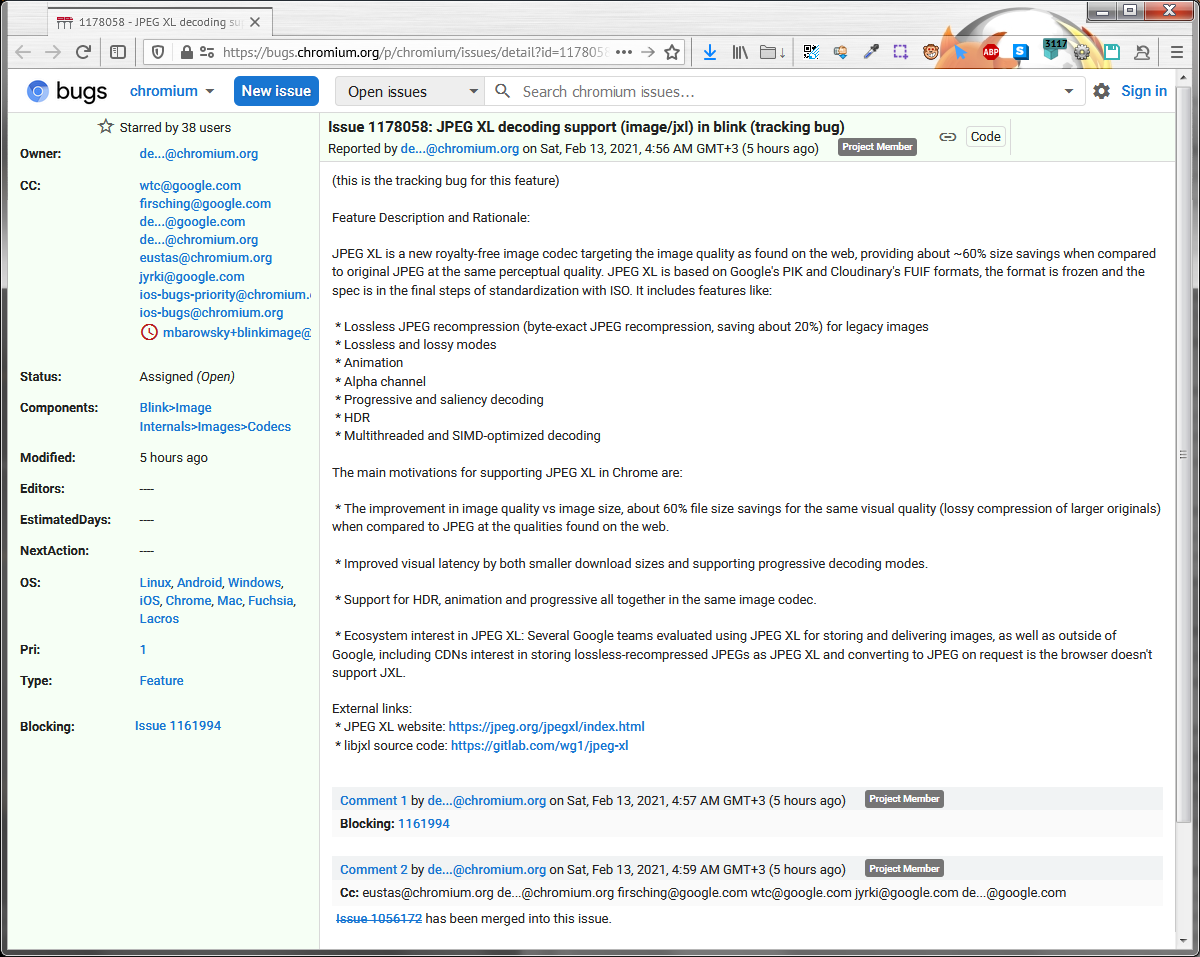Expand search options arrow in search box

pyautogui.click(x=1069, y=91)
